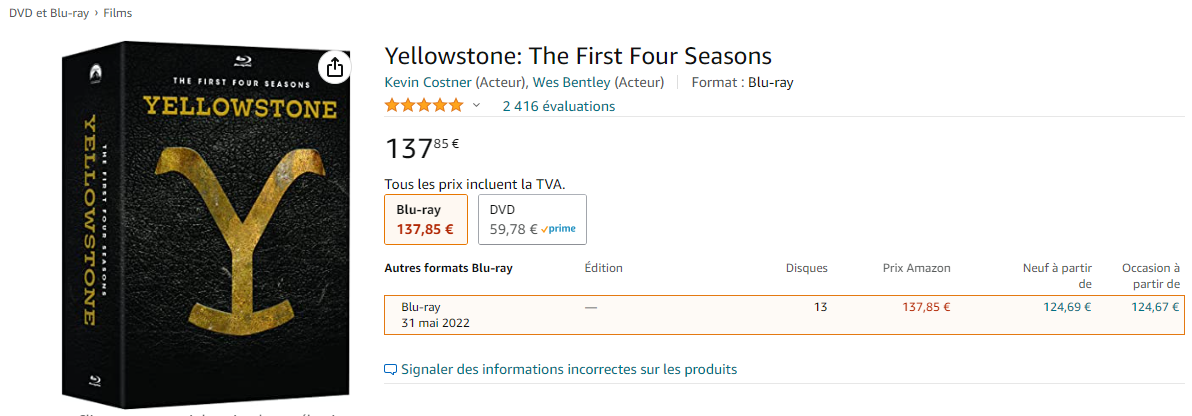The height and width of the screenshot is (416, 1192).
Task: Click the share icon on product image
Action: tap(334, 68)
